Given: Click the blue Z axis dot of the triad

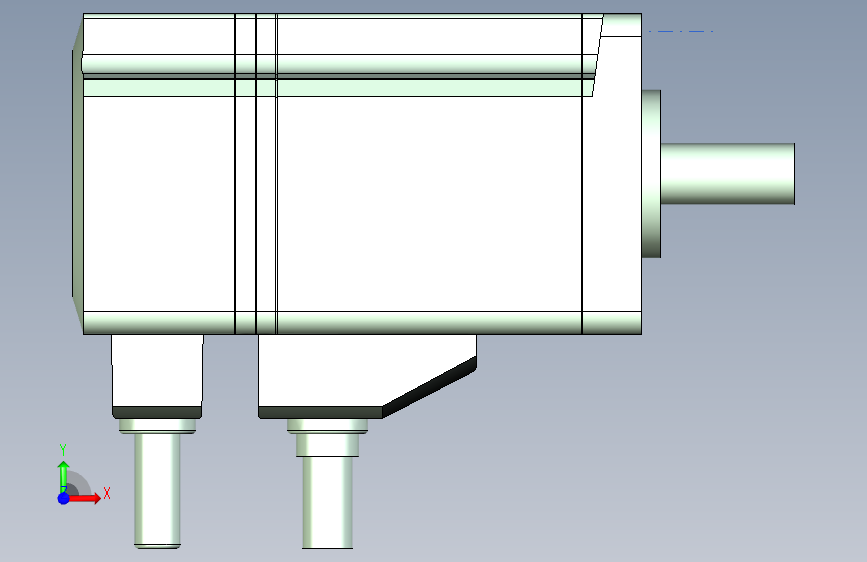Looking at the screenshot, I should (x=64, y=498).
